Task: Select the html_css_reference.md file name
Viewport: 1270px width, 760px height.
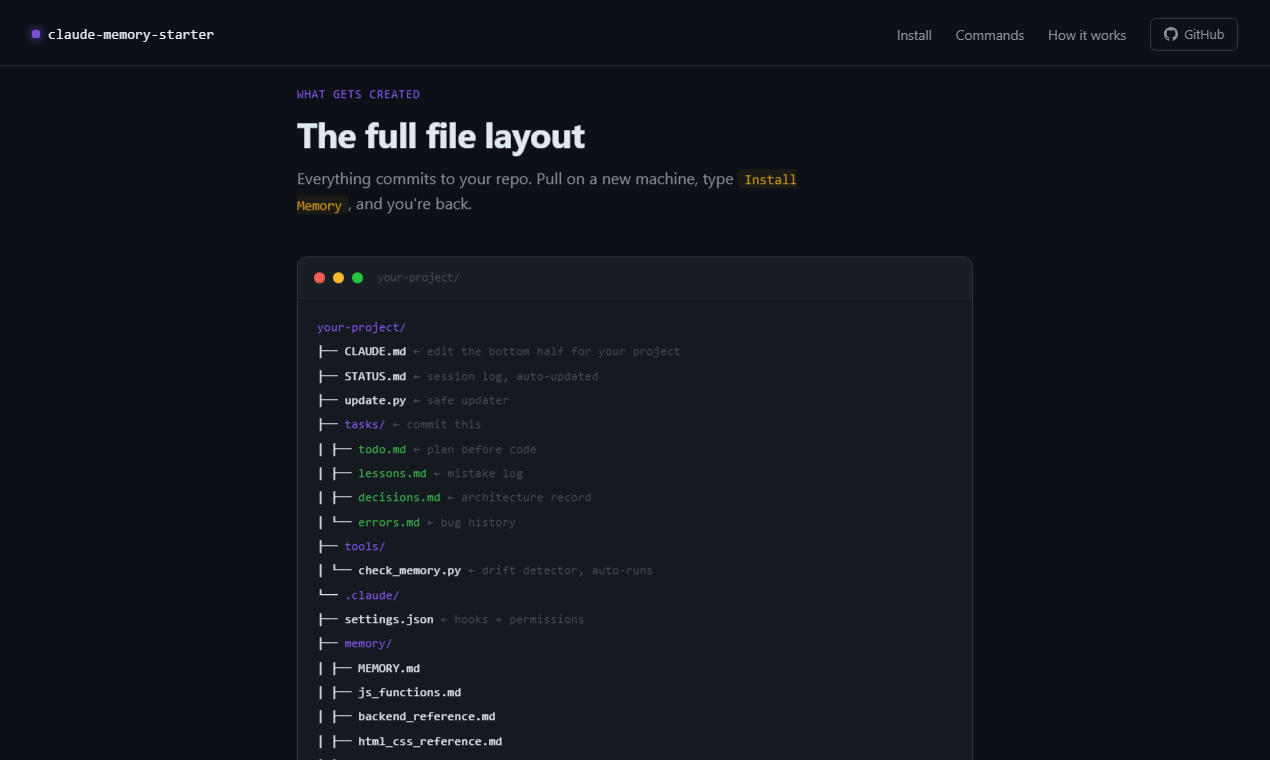Action: coord(430,741)
